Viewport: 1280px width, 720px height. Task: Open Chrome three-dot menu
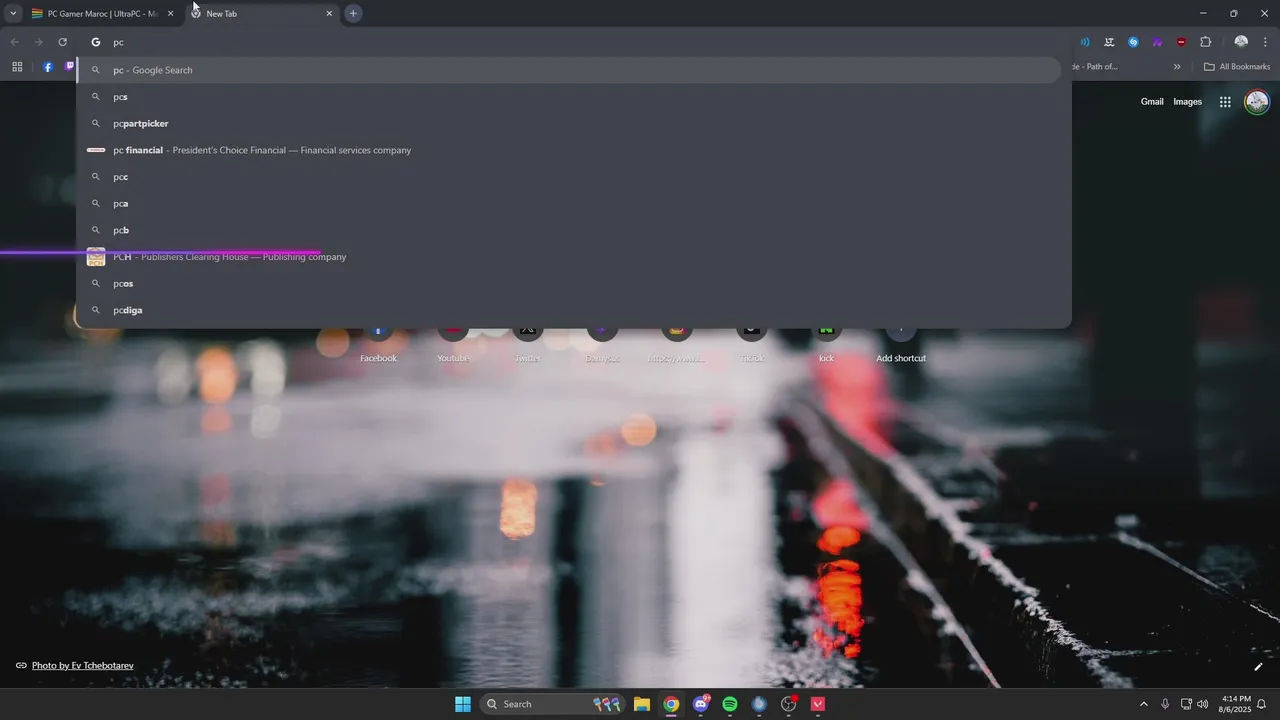click(1266, 42)
